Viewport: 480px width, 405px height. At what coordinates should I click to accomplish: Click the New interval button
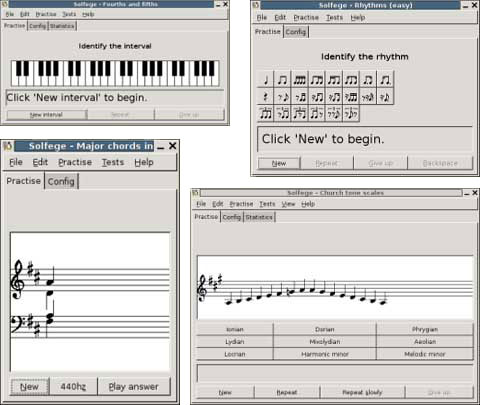tap(46, 115)
